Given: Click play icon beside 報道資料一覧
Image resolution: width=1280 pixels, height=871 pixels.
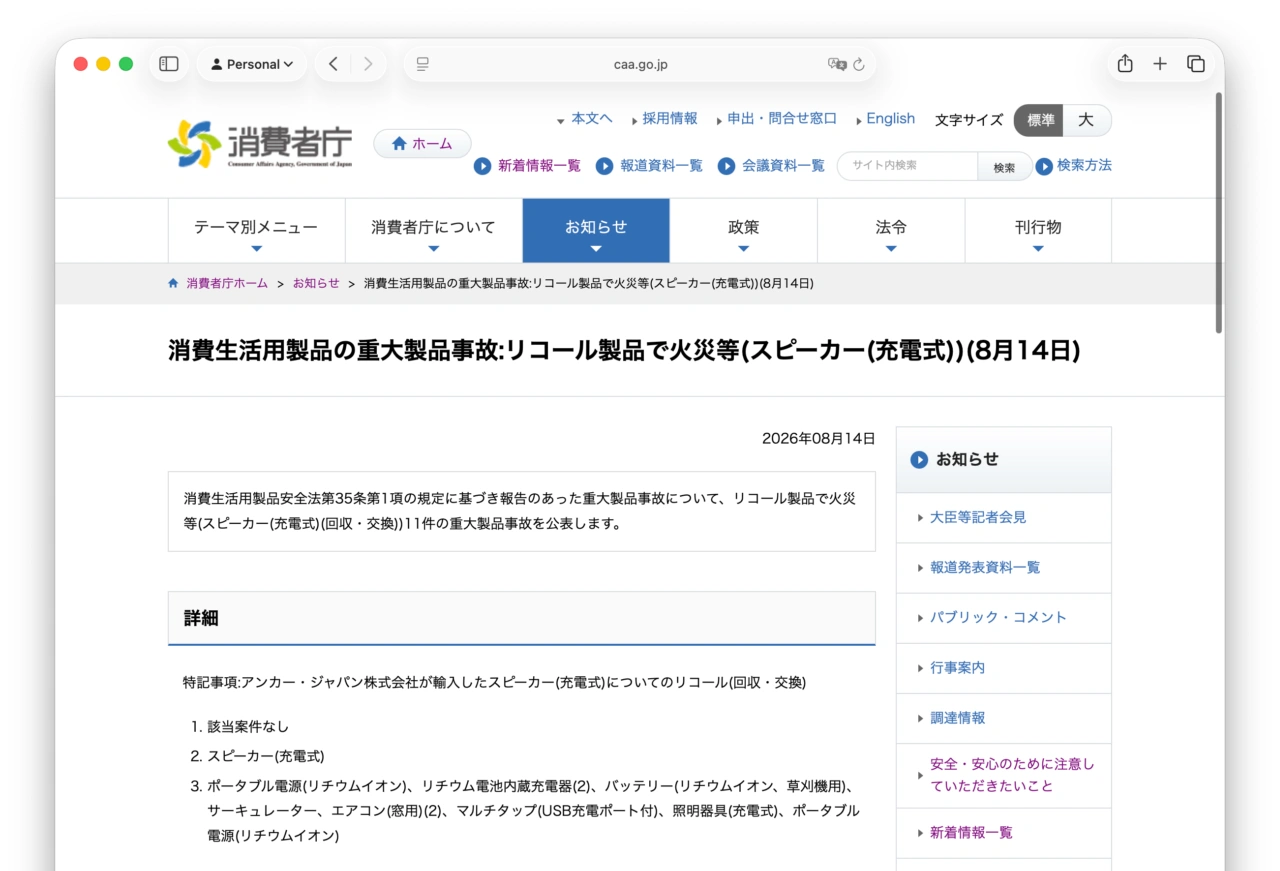Looking at the screenshot, I should pos(605,166).
